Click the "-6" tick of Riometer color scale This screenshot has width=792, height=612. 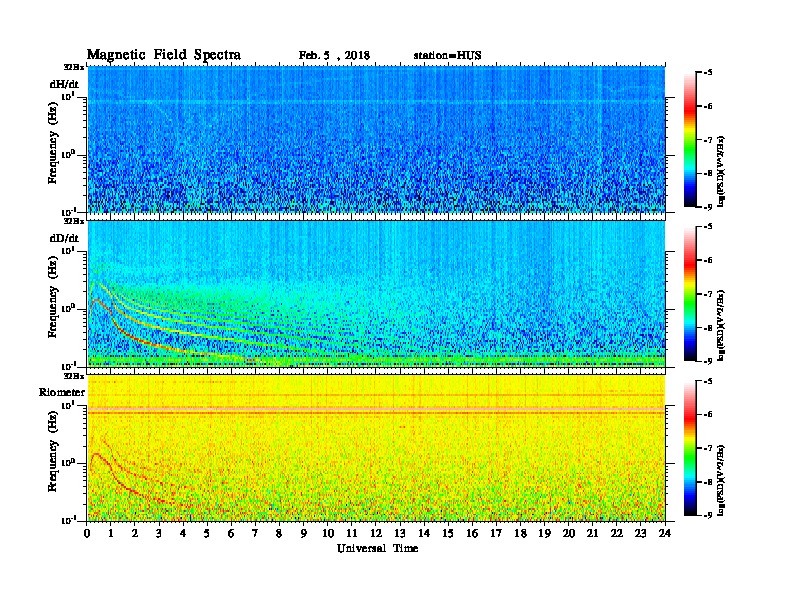click(708, 415)
